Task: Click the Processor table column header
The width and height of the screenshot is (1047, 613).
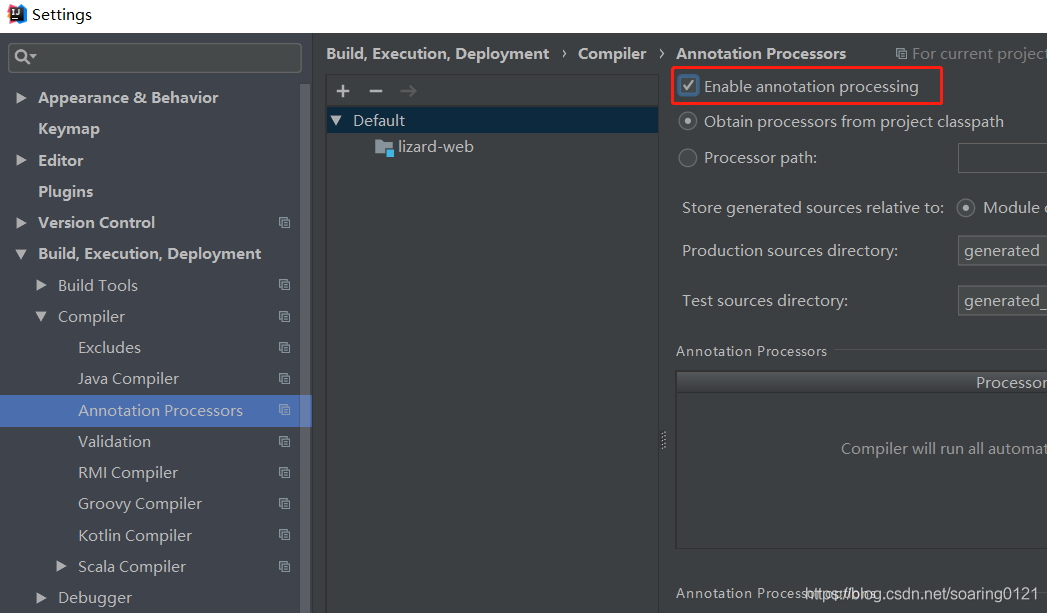Action: click(861, 383)
